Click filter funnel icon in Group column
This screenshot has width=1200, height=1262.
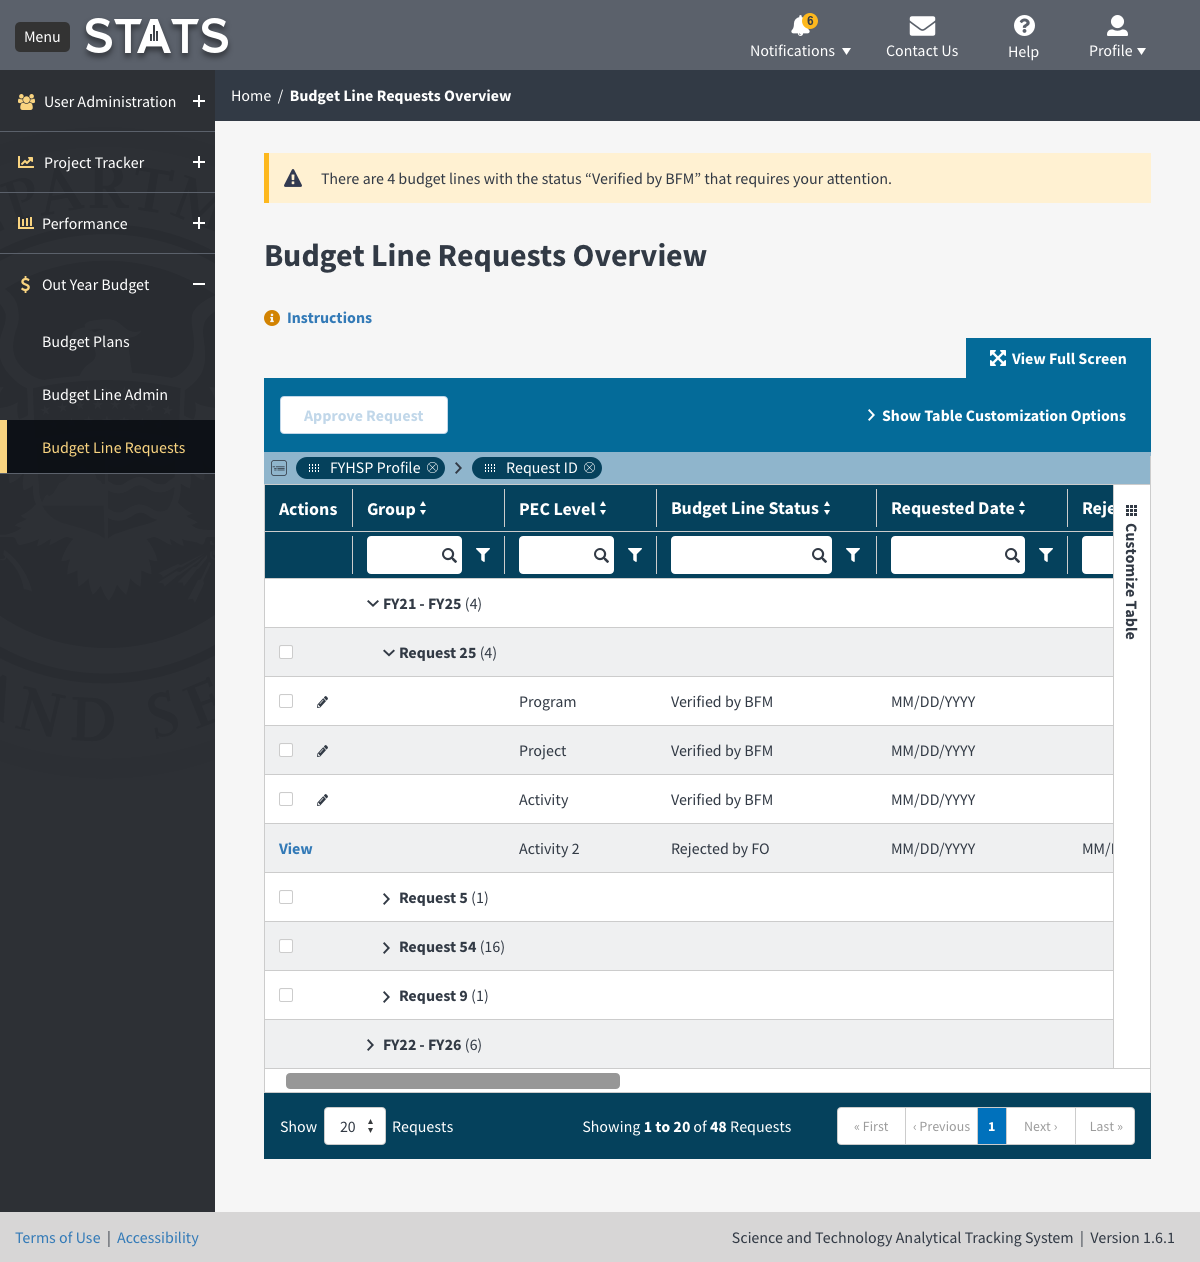tap(483, 555)
